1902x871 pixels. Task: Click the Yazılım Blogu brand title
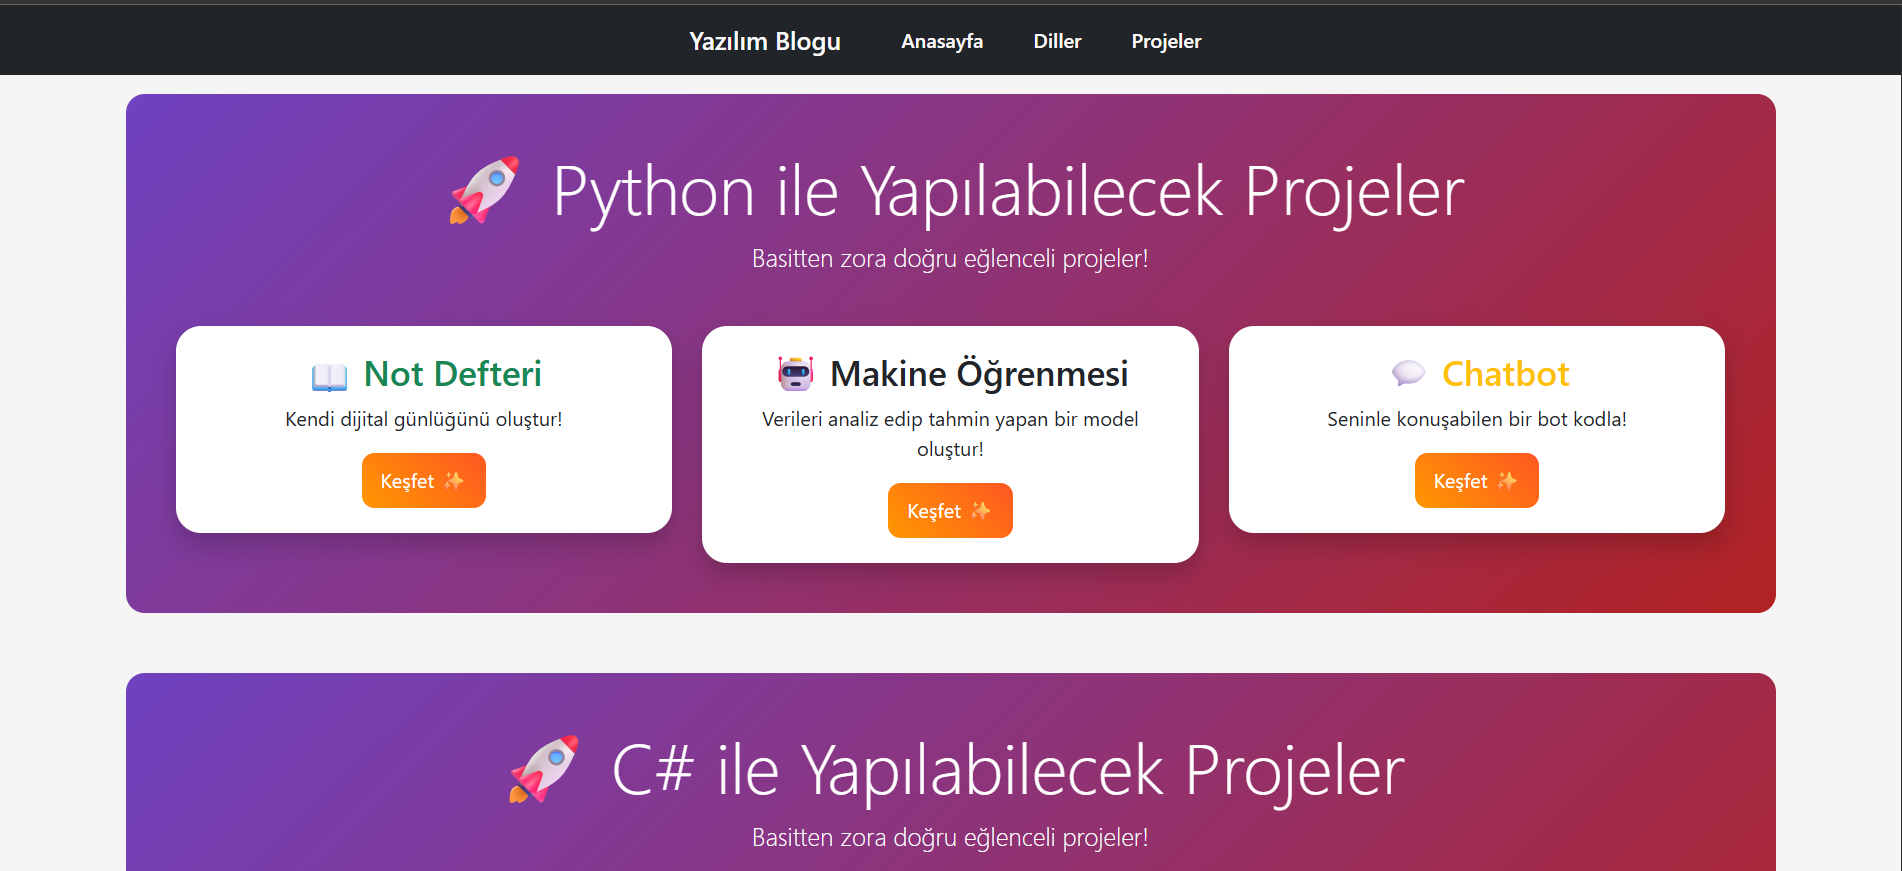coord(765,41)
